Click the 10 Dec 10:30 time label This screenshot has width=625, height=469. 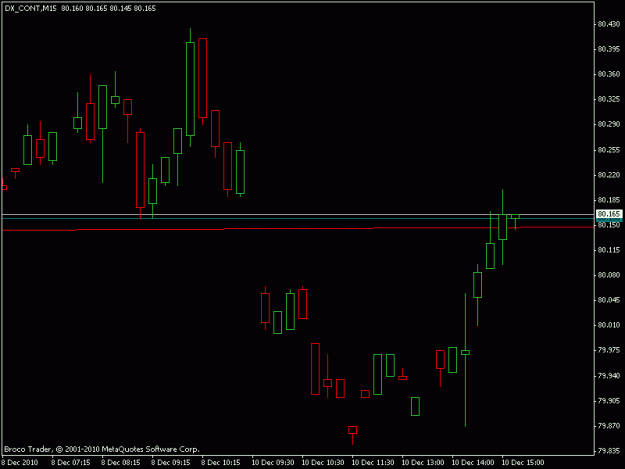(323, 463)
